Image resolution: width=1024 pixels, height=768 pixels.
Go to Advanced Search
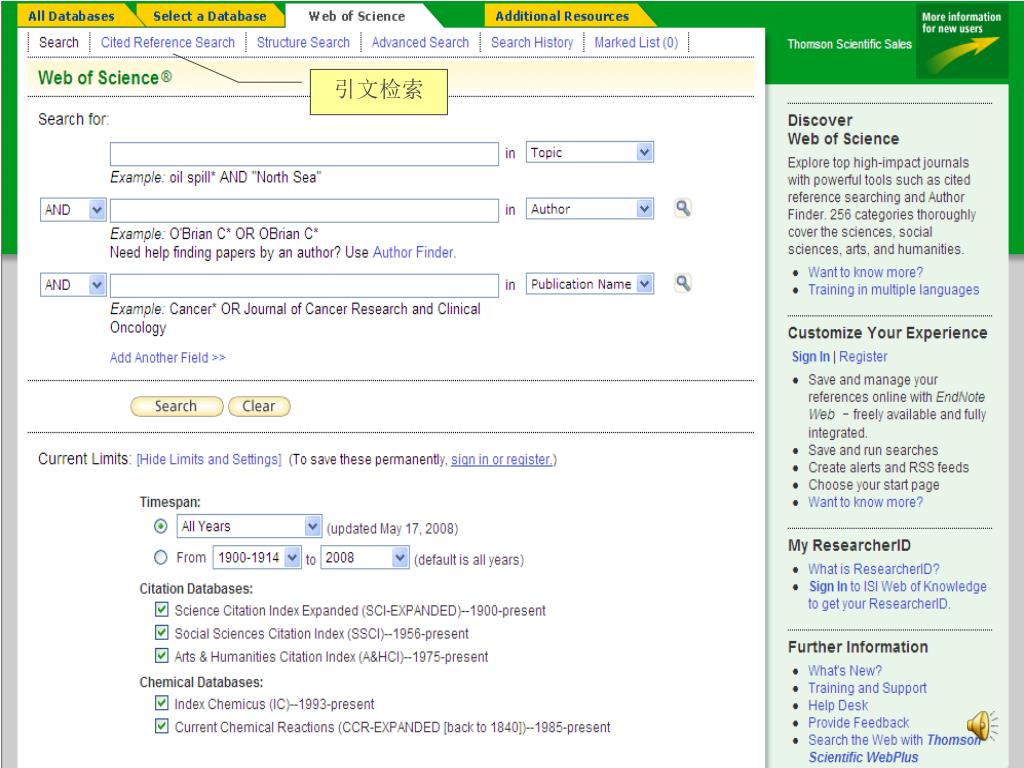coord(420,42)
